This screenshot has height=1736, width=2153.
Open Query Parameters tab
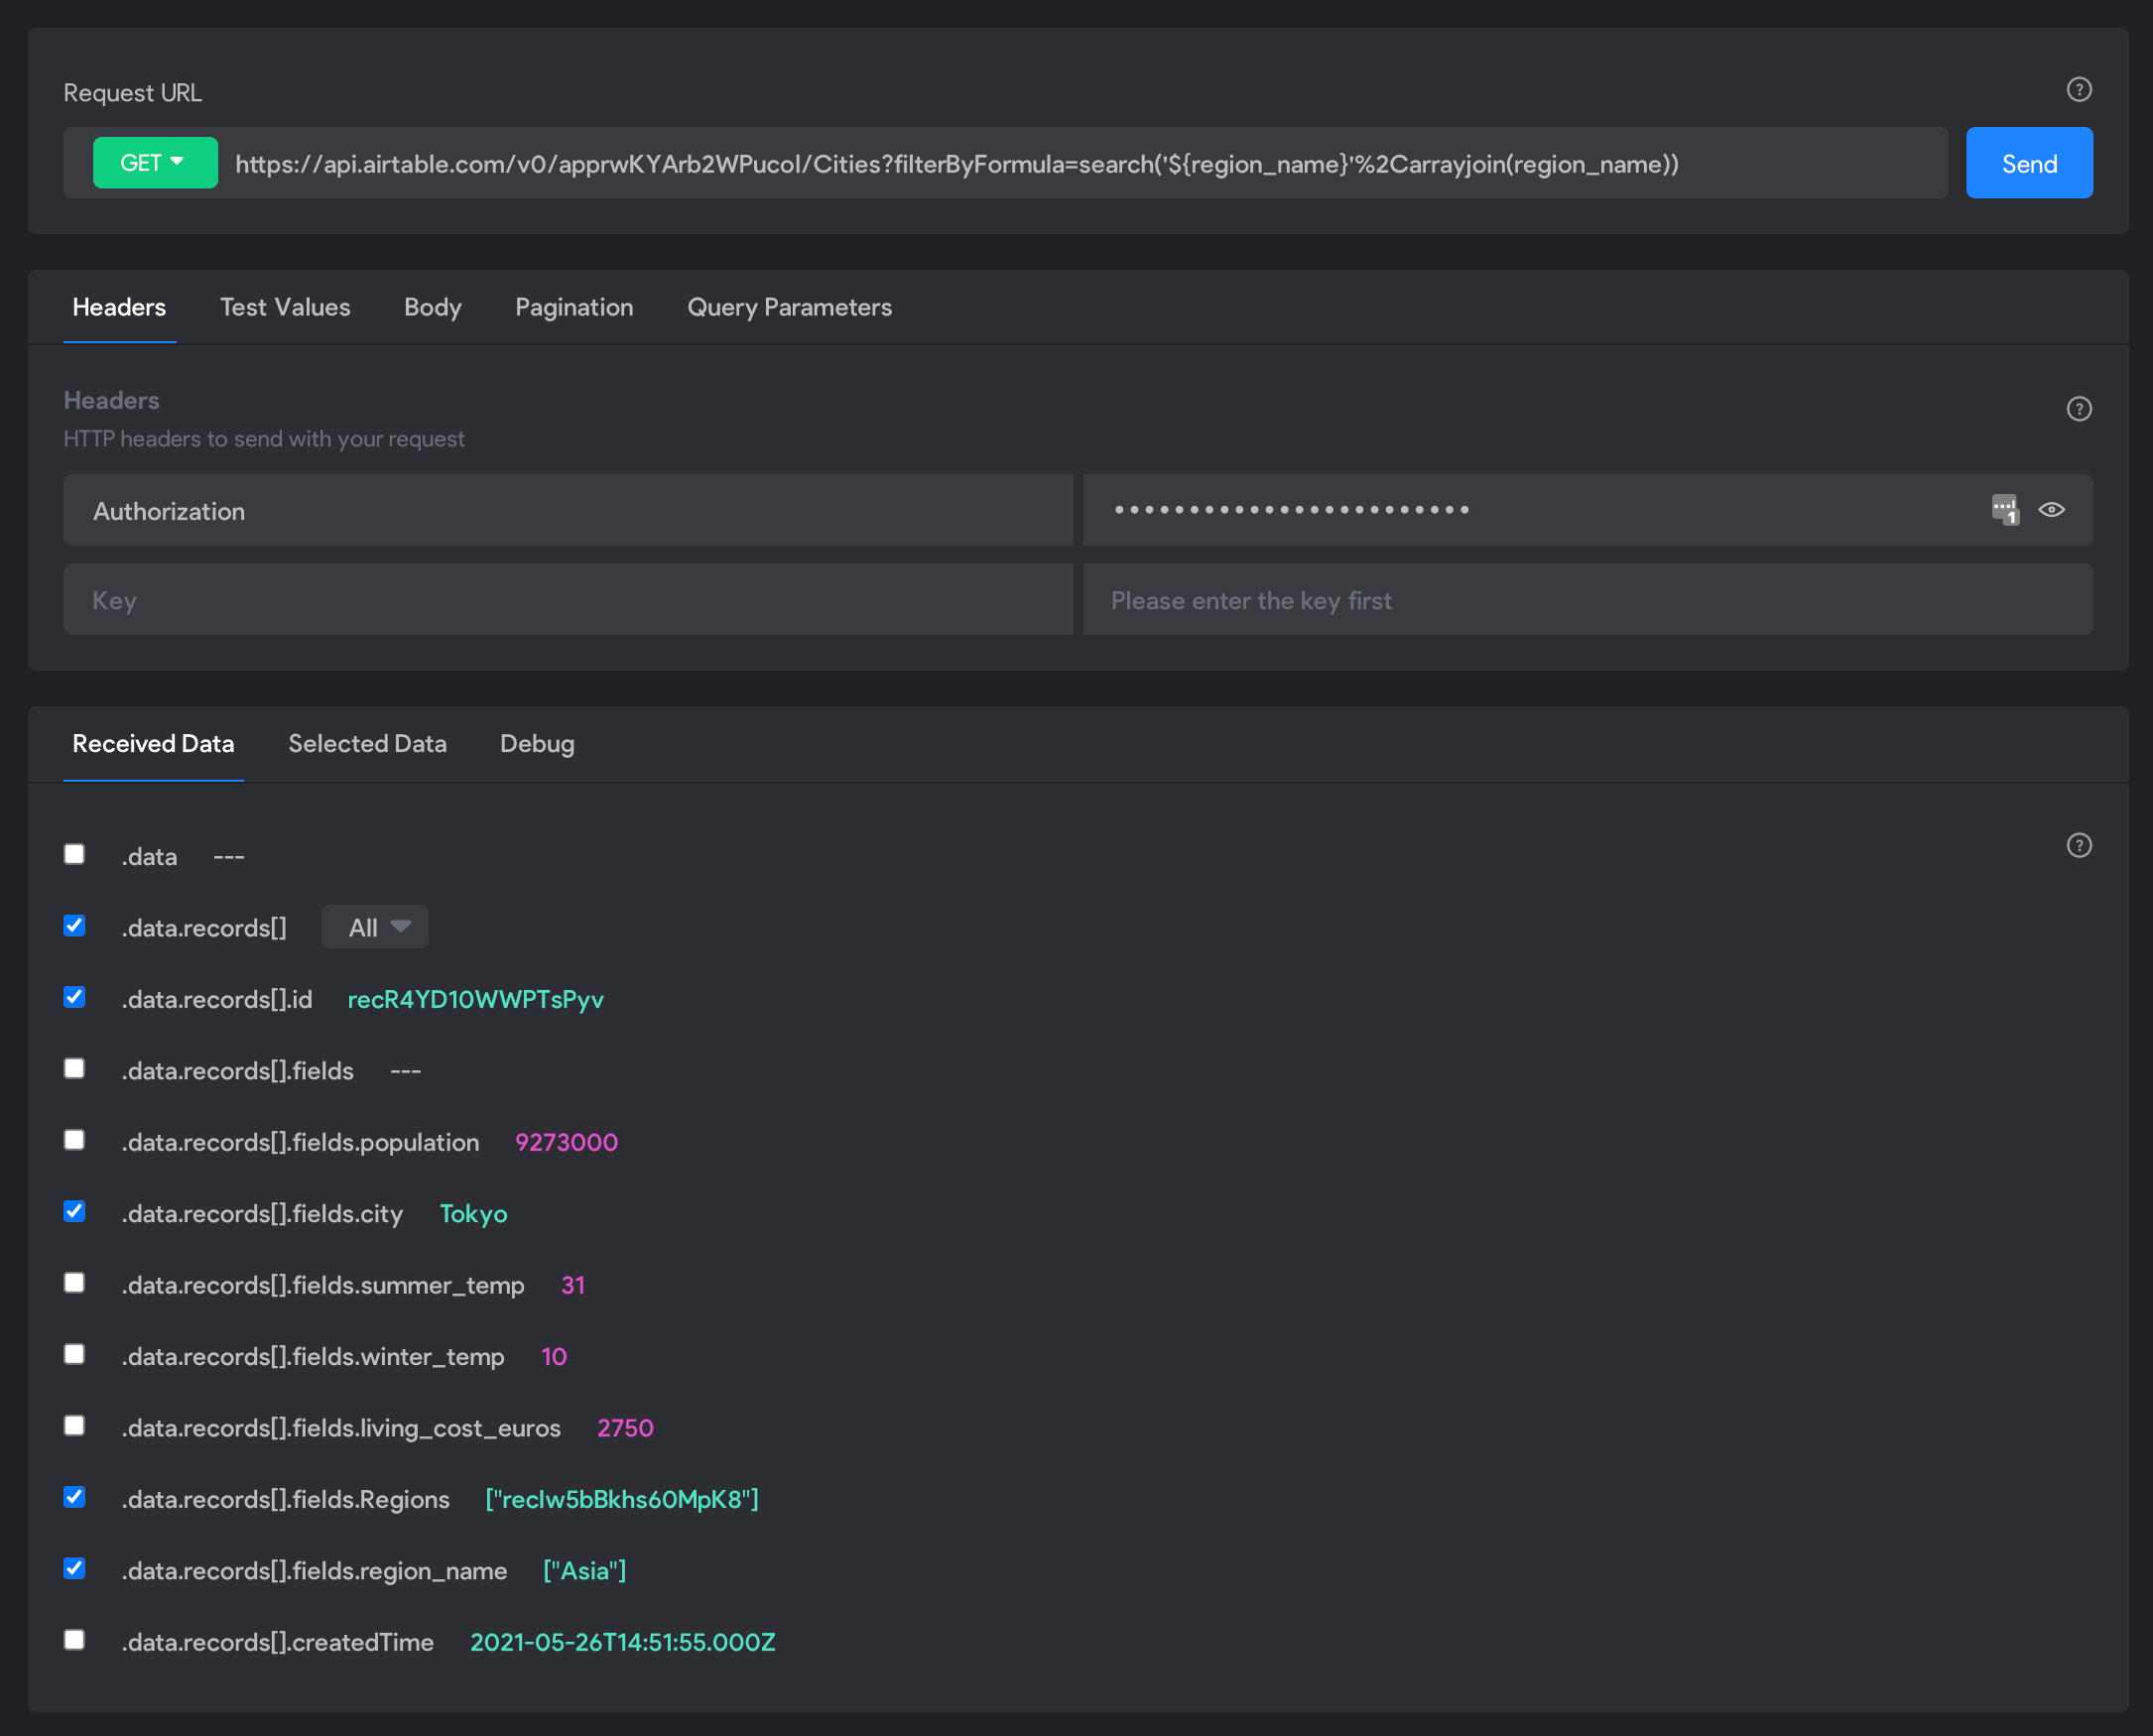click(x=789, y=308)
